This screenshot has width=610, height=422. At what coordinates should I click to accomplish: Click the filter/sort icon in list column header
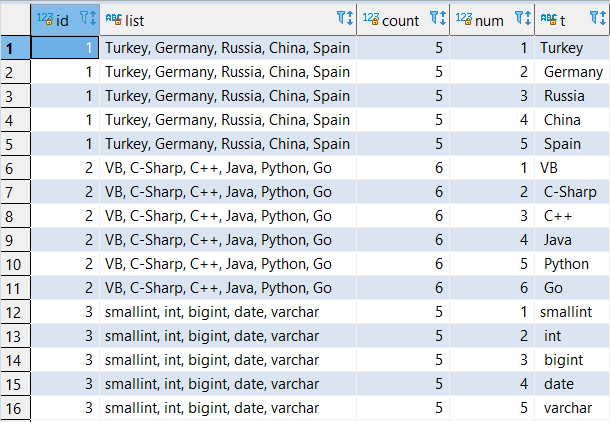point(345,18)
